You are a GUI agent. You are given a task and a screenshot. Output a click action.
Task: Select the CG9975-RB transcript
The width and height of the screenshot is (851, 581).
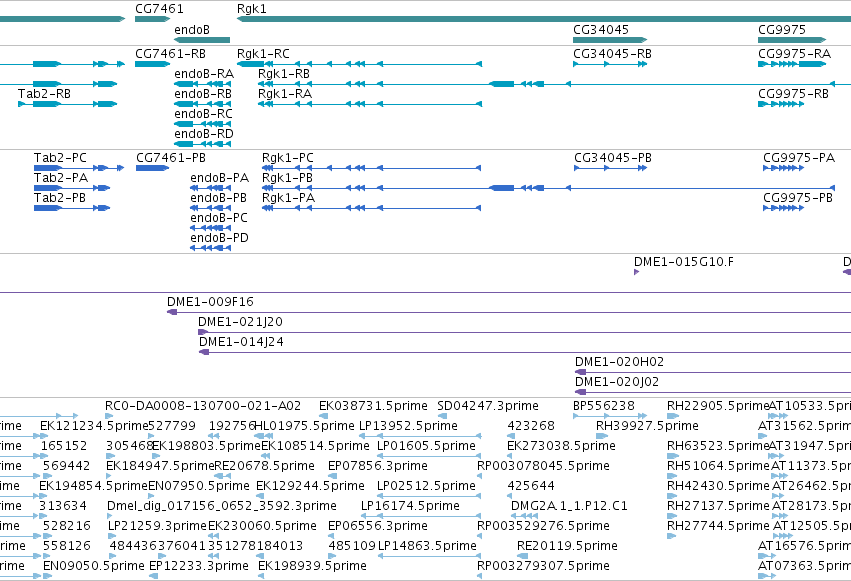pyautogui.click(x=781, y=104)
